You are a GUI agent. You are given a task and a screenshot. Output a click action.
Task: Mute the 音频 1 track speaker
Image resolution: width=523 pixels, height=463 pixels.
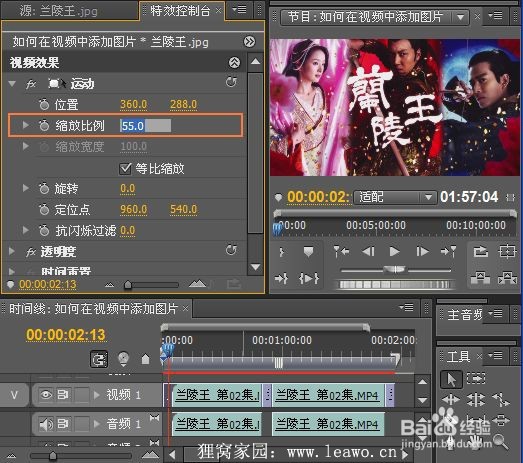click(x=46, y=424)
